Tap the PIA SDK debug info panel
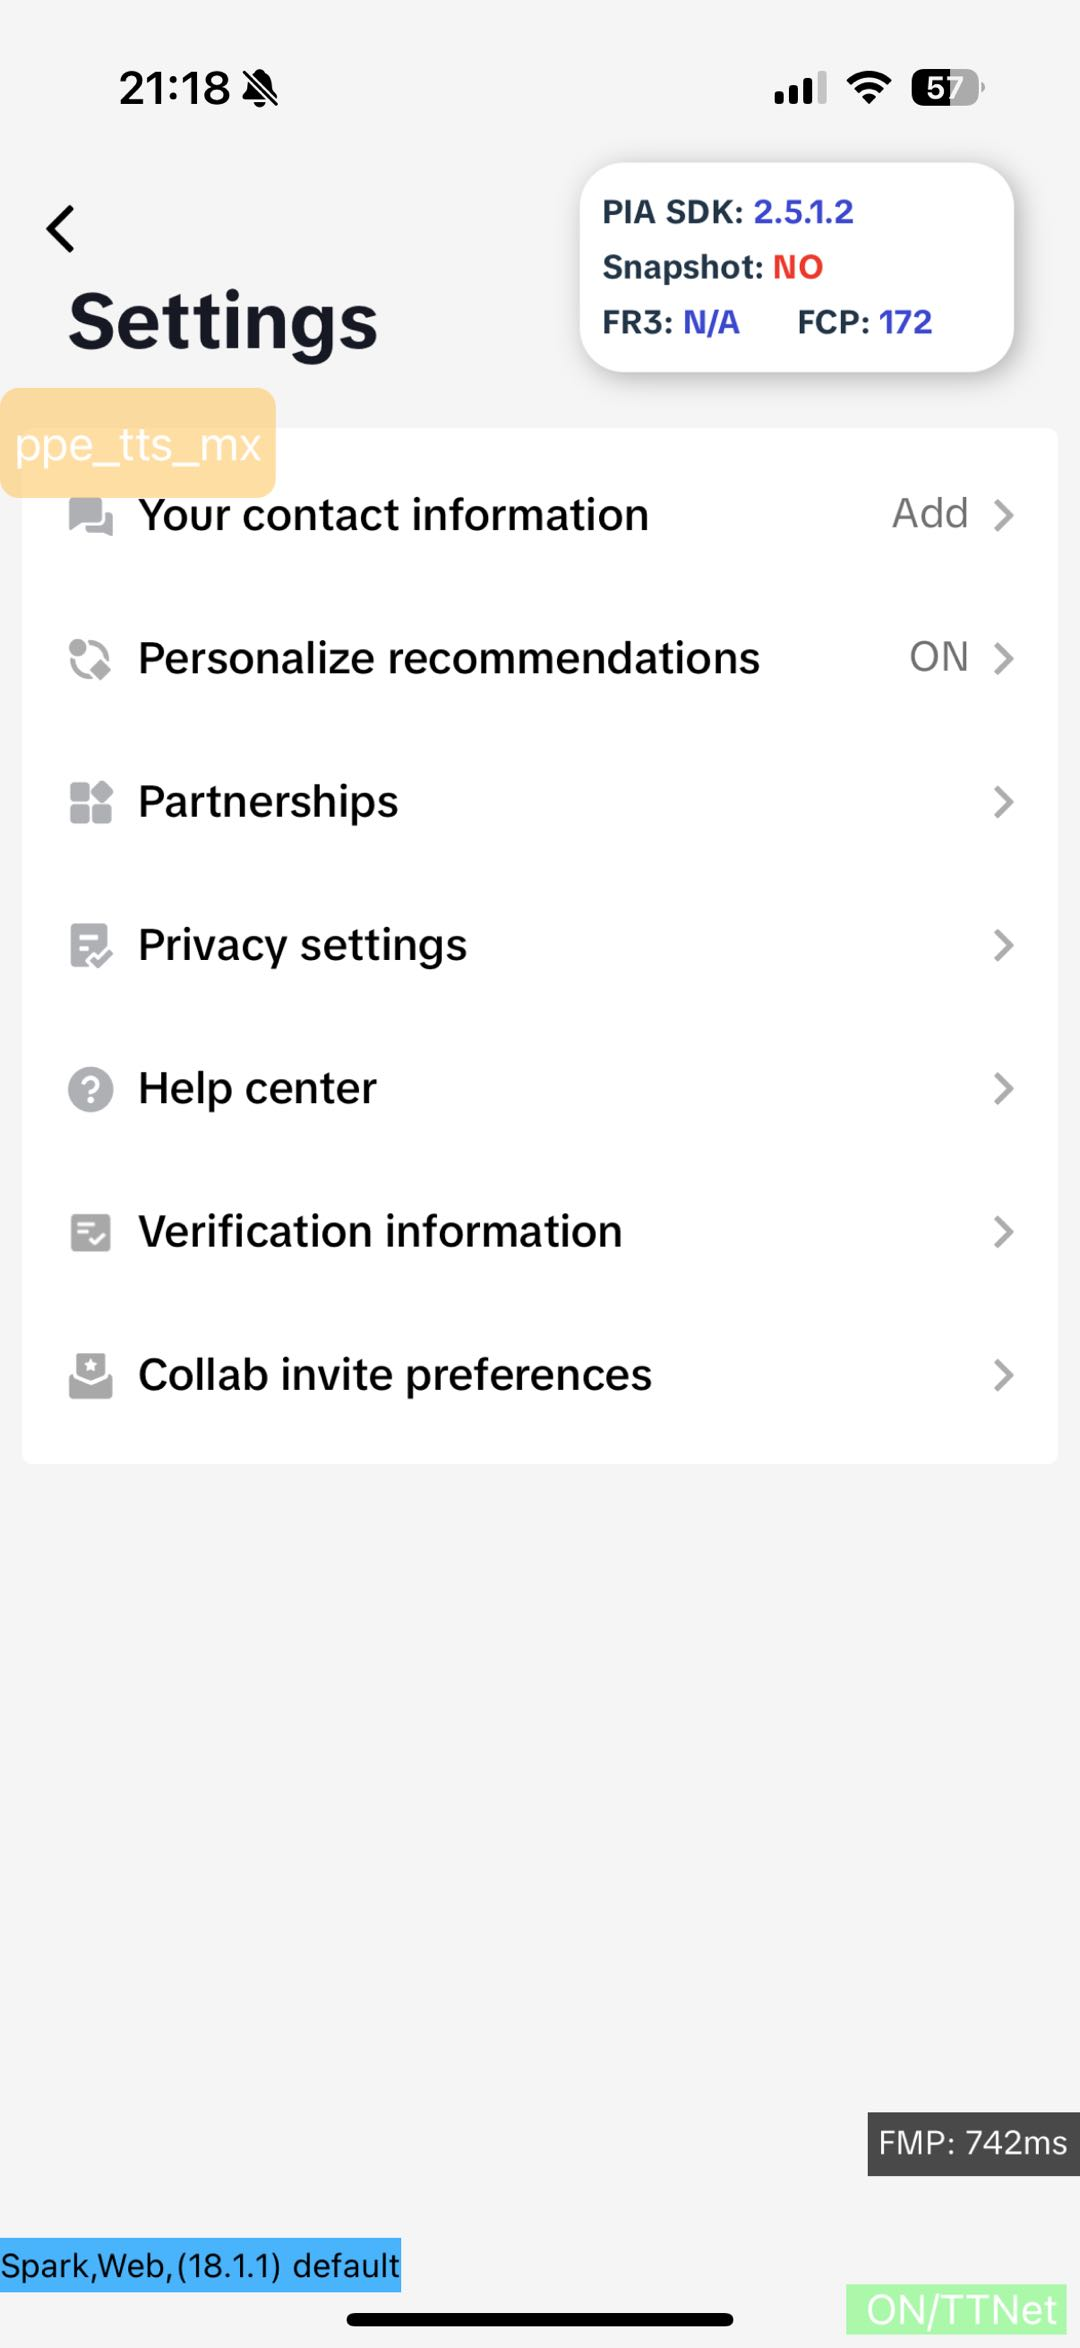The image size is (1080, 2348). click(796, 267)
